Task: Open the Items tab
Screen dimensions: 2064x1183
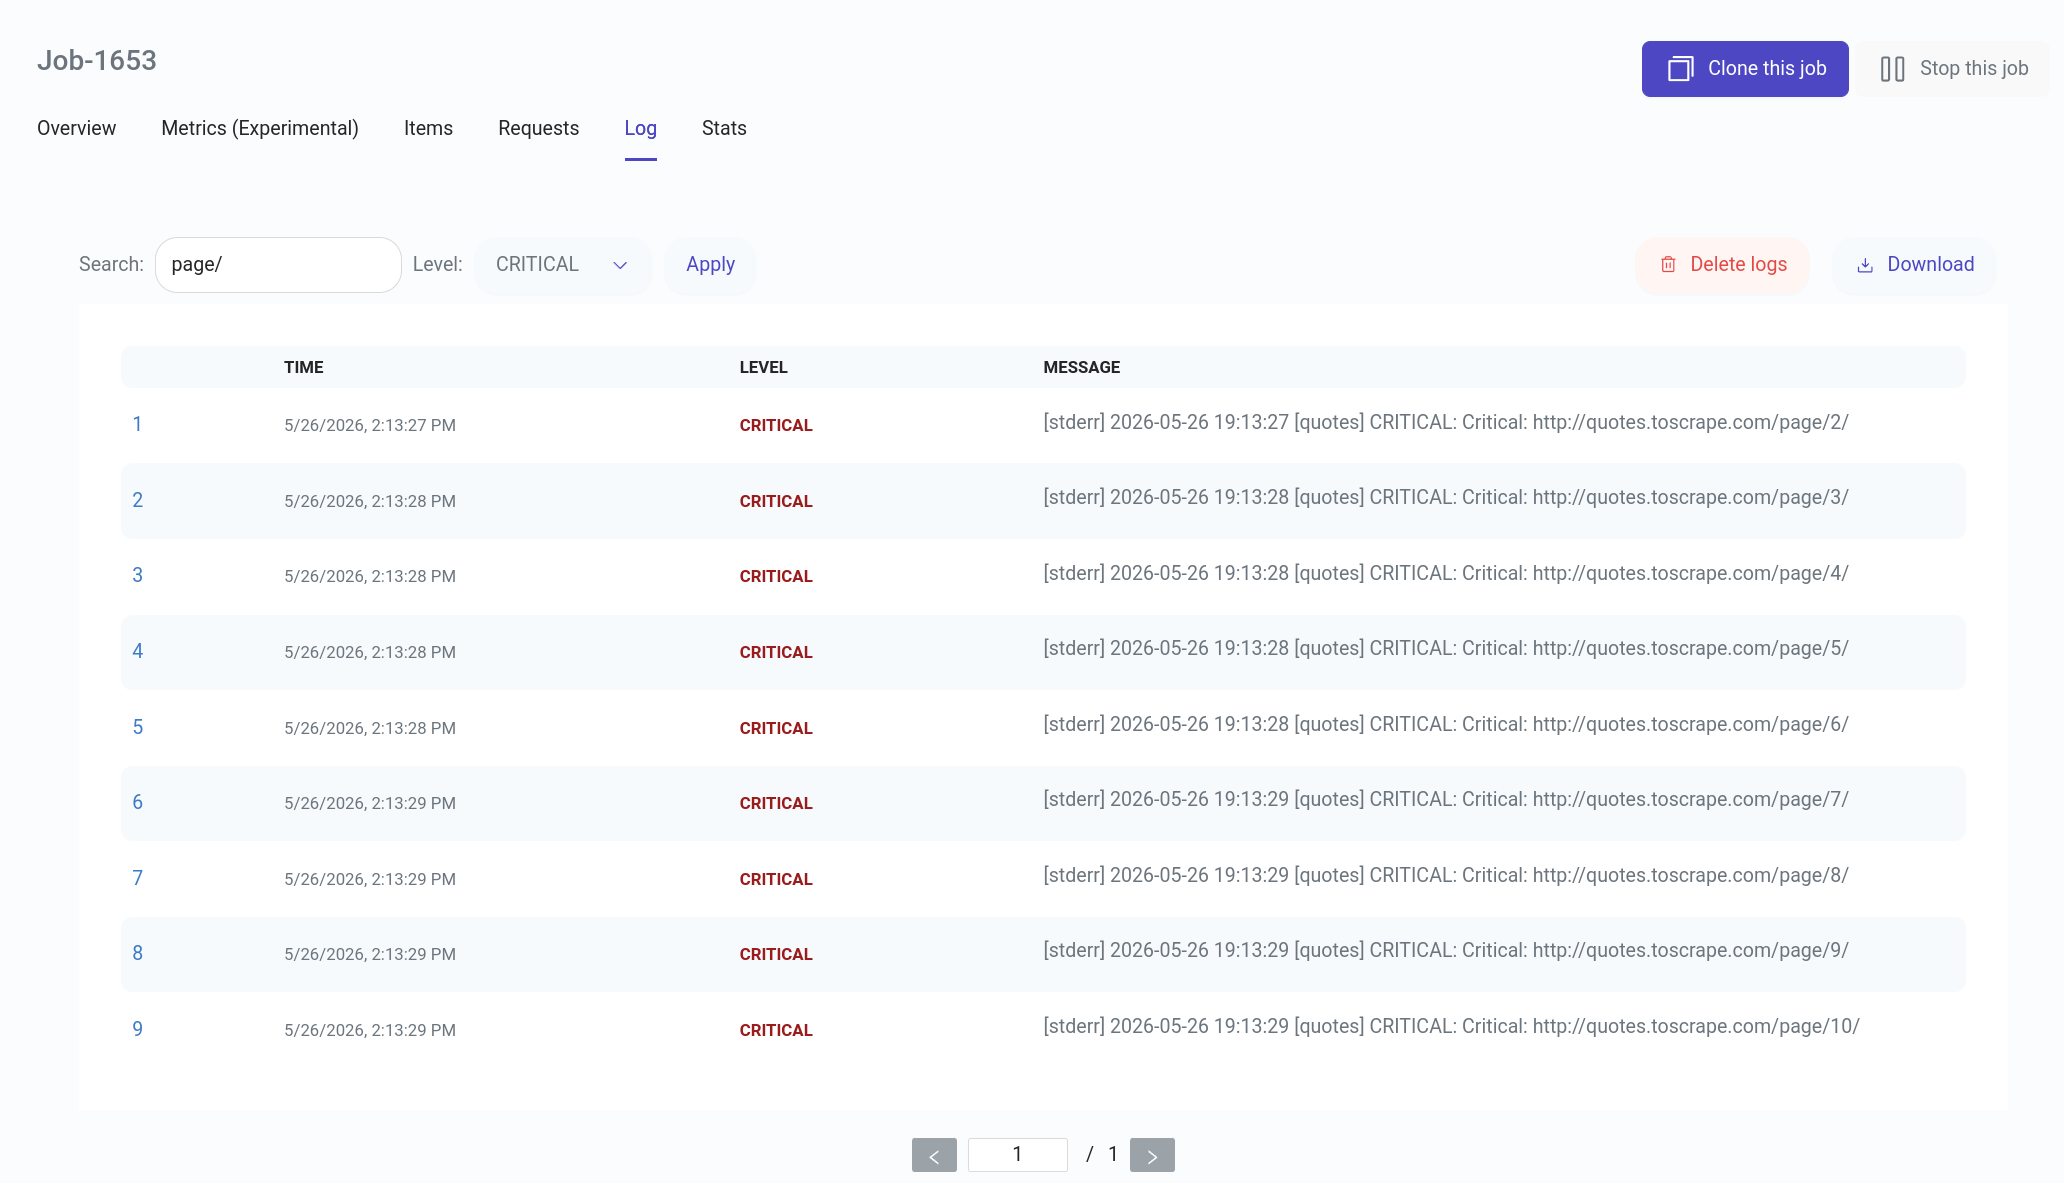Action: 428,128
